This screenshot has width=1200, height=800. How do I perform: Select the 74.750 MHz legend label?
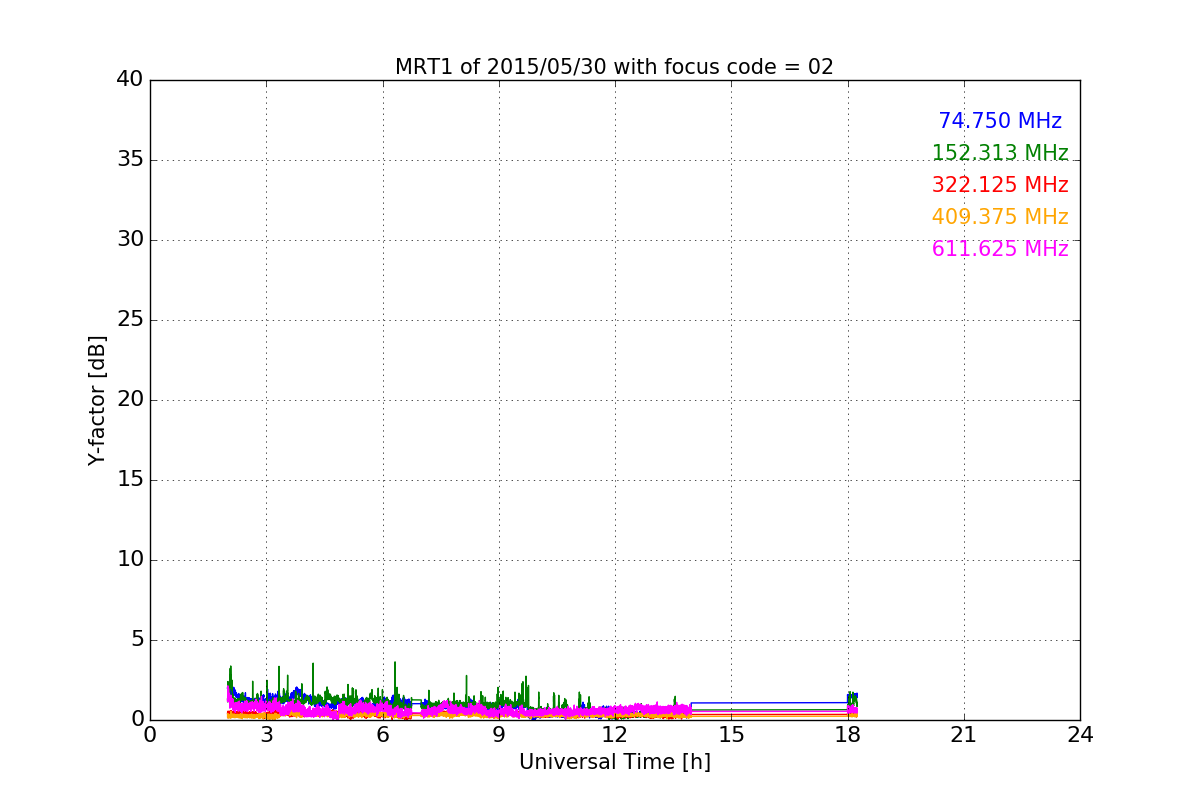(1000, 121)
